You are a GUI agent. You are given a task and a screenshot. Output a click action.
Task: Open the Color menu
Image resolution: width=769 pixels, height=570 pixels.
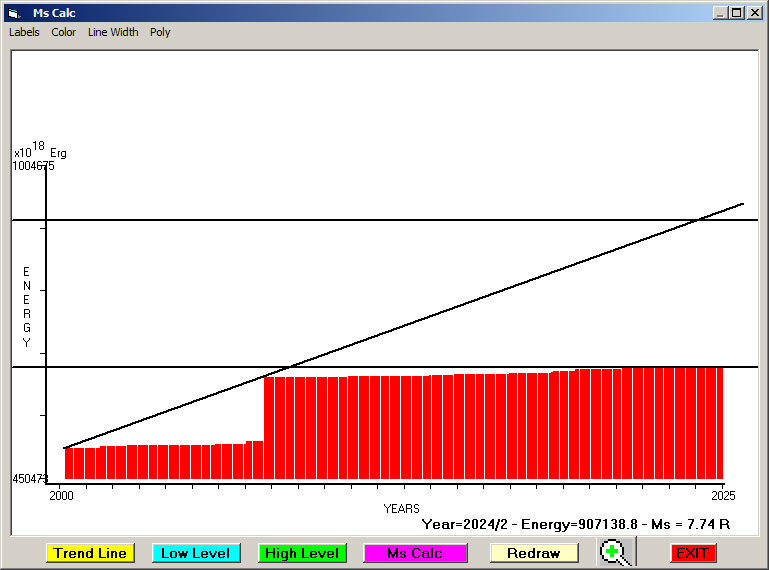point(64,32)
